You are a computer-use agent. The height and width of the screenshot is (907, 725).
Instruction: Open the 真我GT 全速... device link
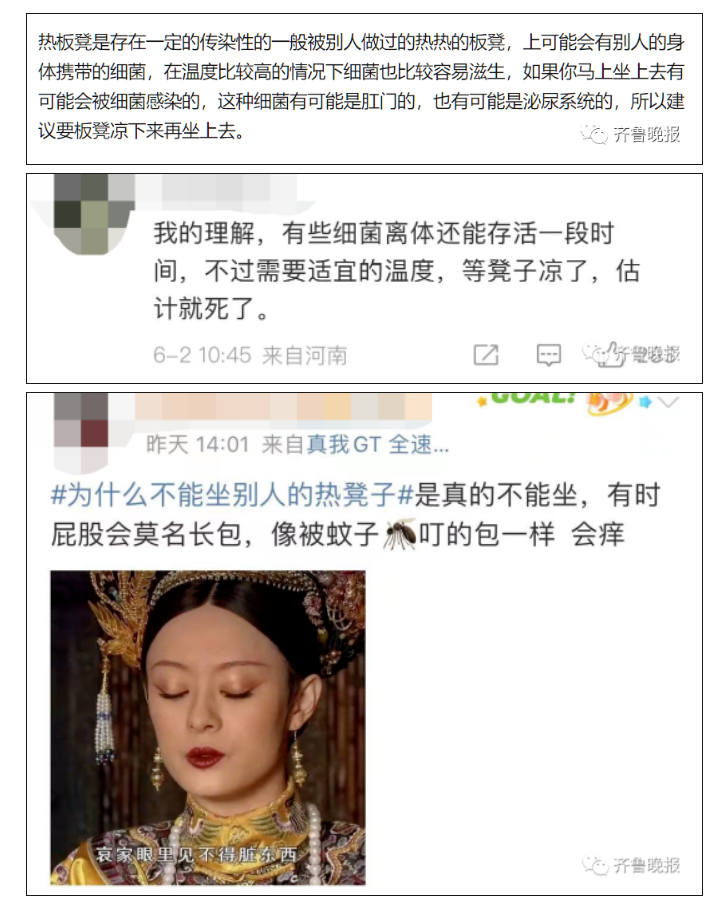[378, 445]
